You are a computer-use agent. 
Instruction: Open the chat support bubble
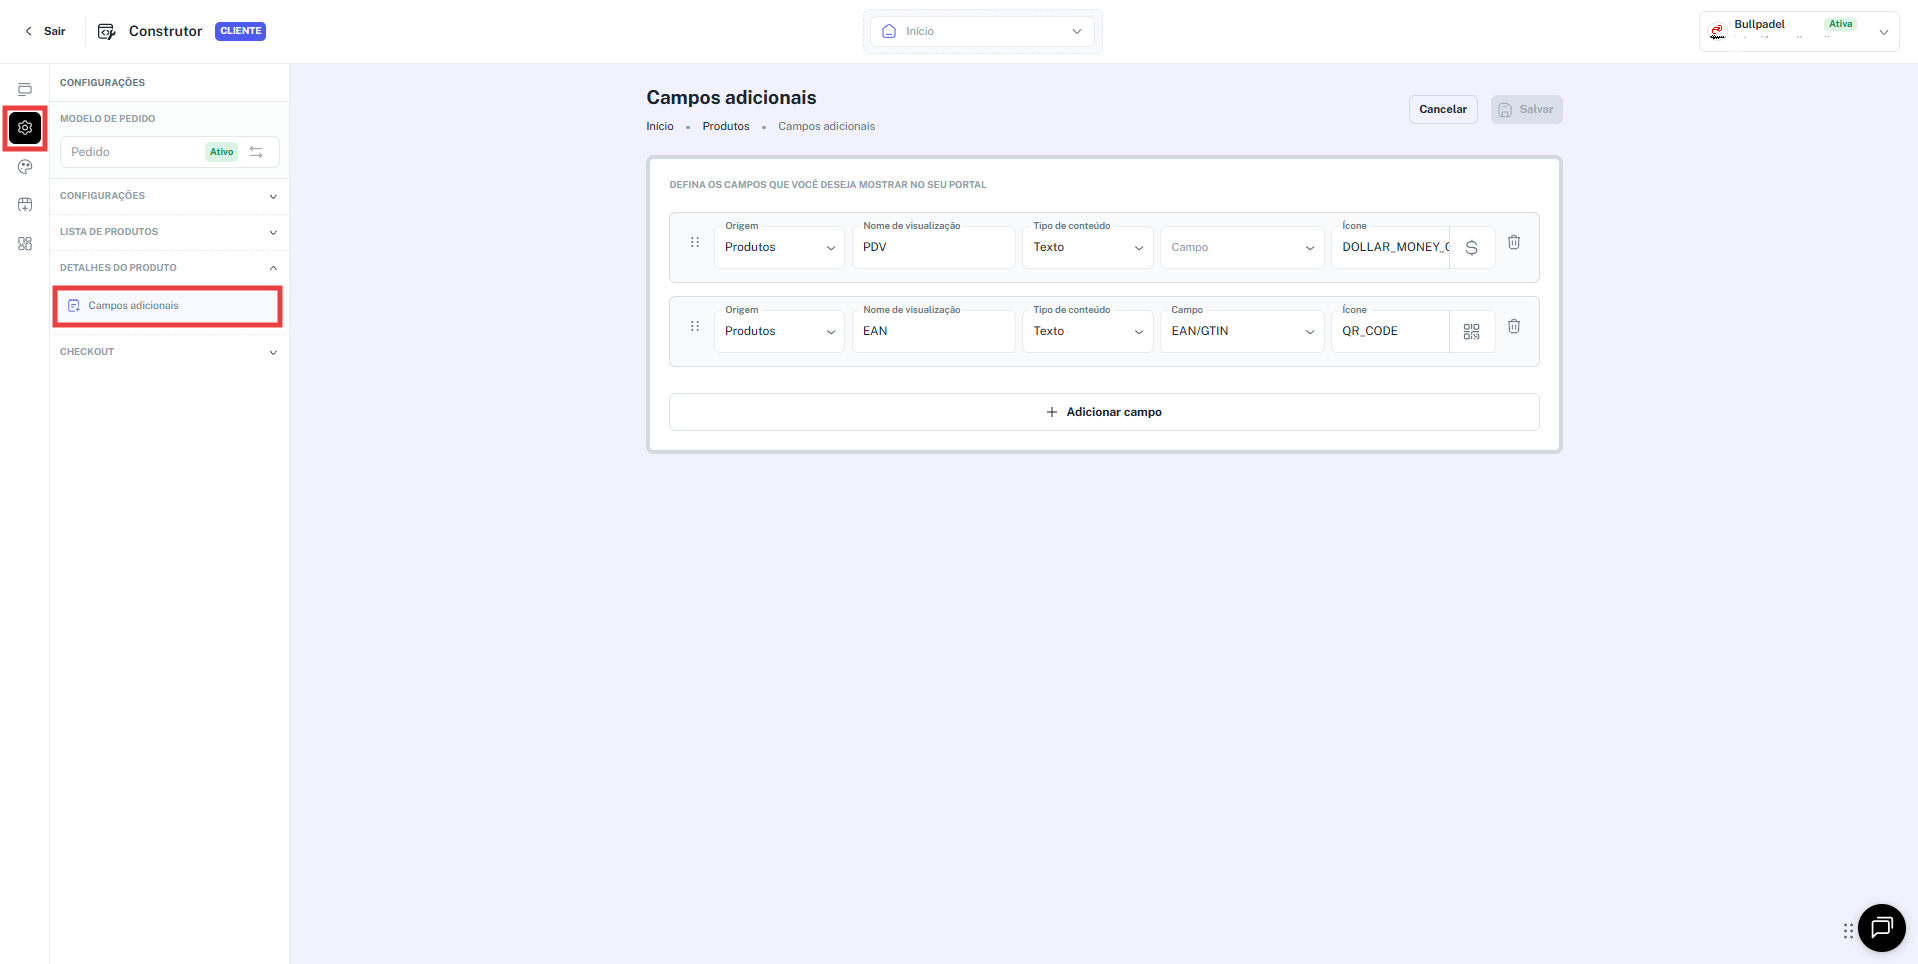1881,928
